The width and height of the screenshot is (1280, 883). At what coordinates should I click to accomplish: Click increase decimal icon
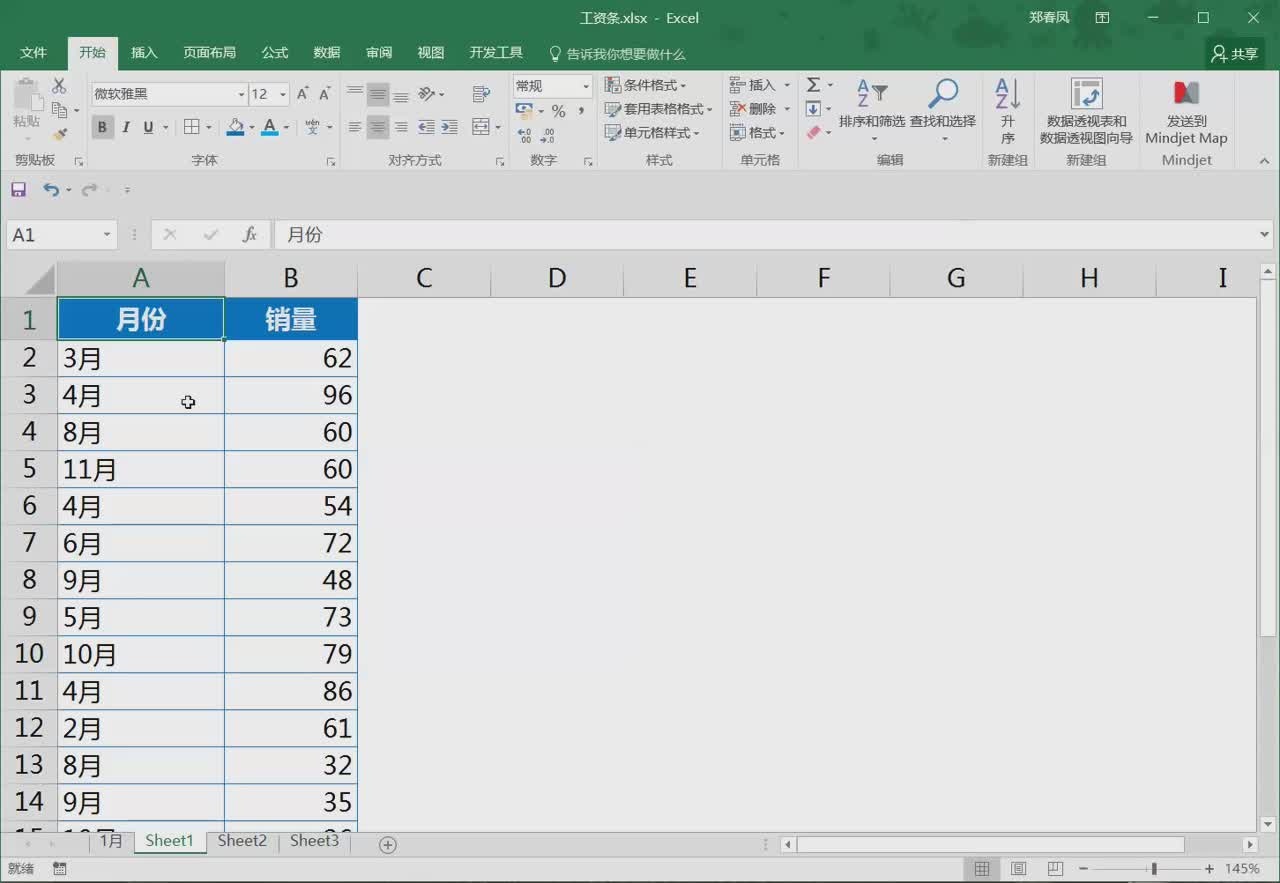tap(523, 136)
